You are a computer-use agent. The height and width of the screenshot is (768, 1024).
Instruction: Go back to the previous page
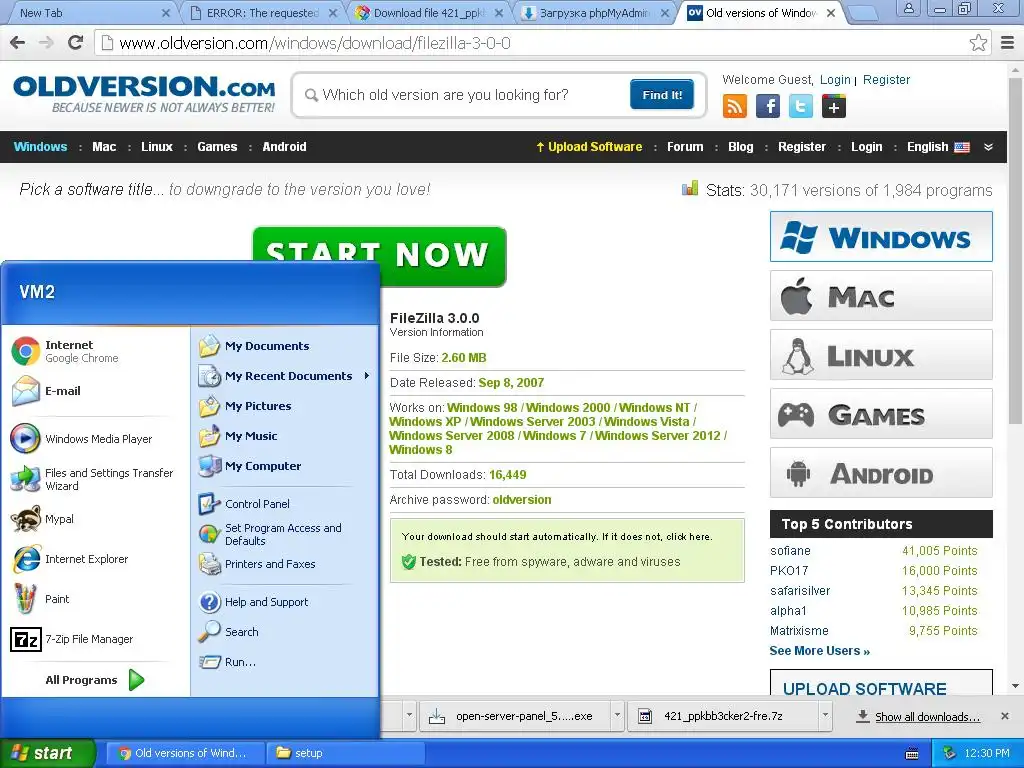point(18,43)
